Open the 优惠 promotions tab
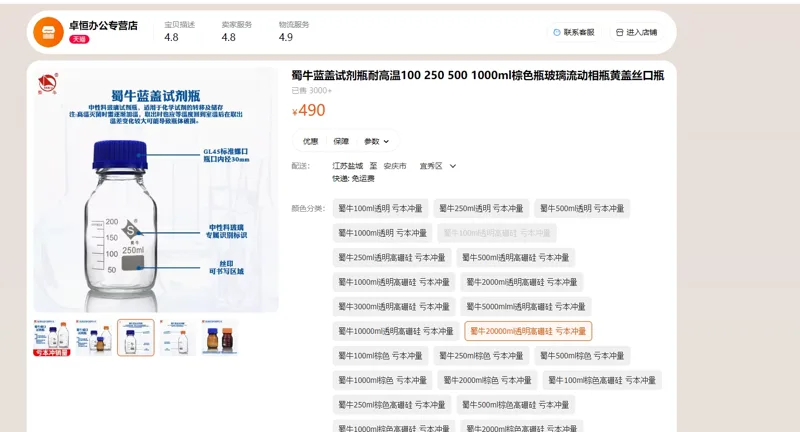Viewport: 800px width, 432px height. coord(310,141)
